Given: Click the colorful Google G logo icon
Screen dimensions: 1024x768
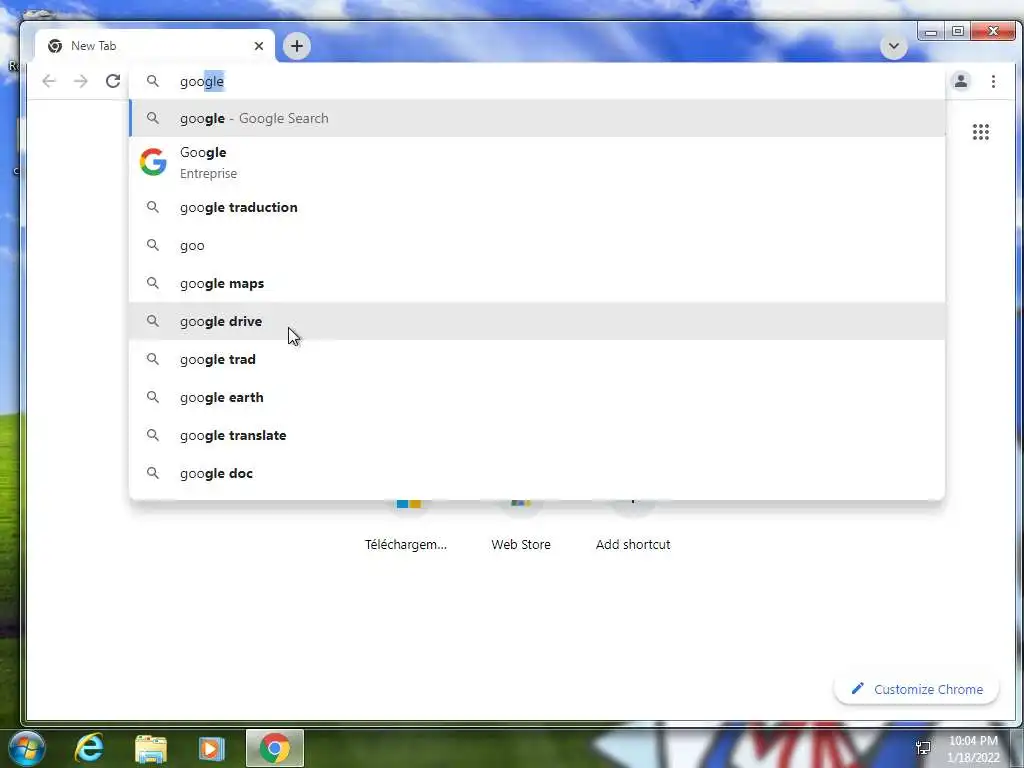Looking at the screenshot, I should click(x=153, y=162).
